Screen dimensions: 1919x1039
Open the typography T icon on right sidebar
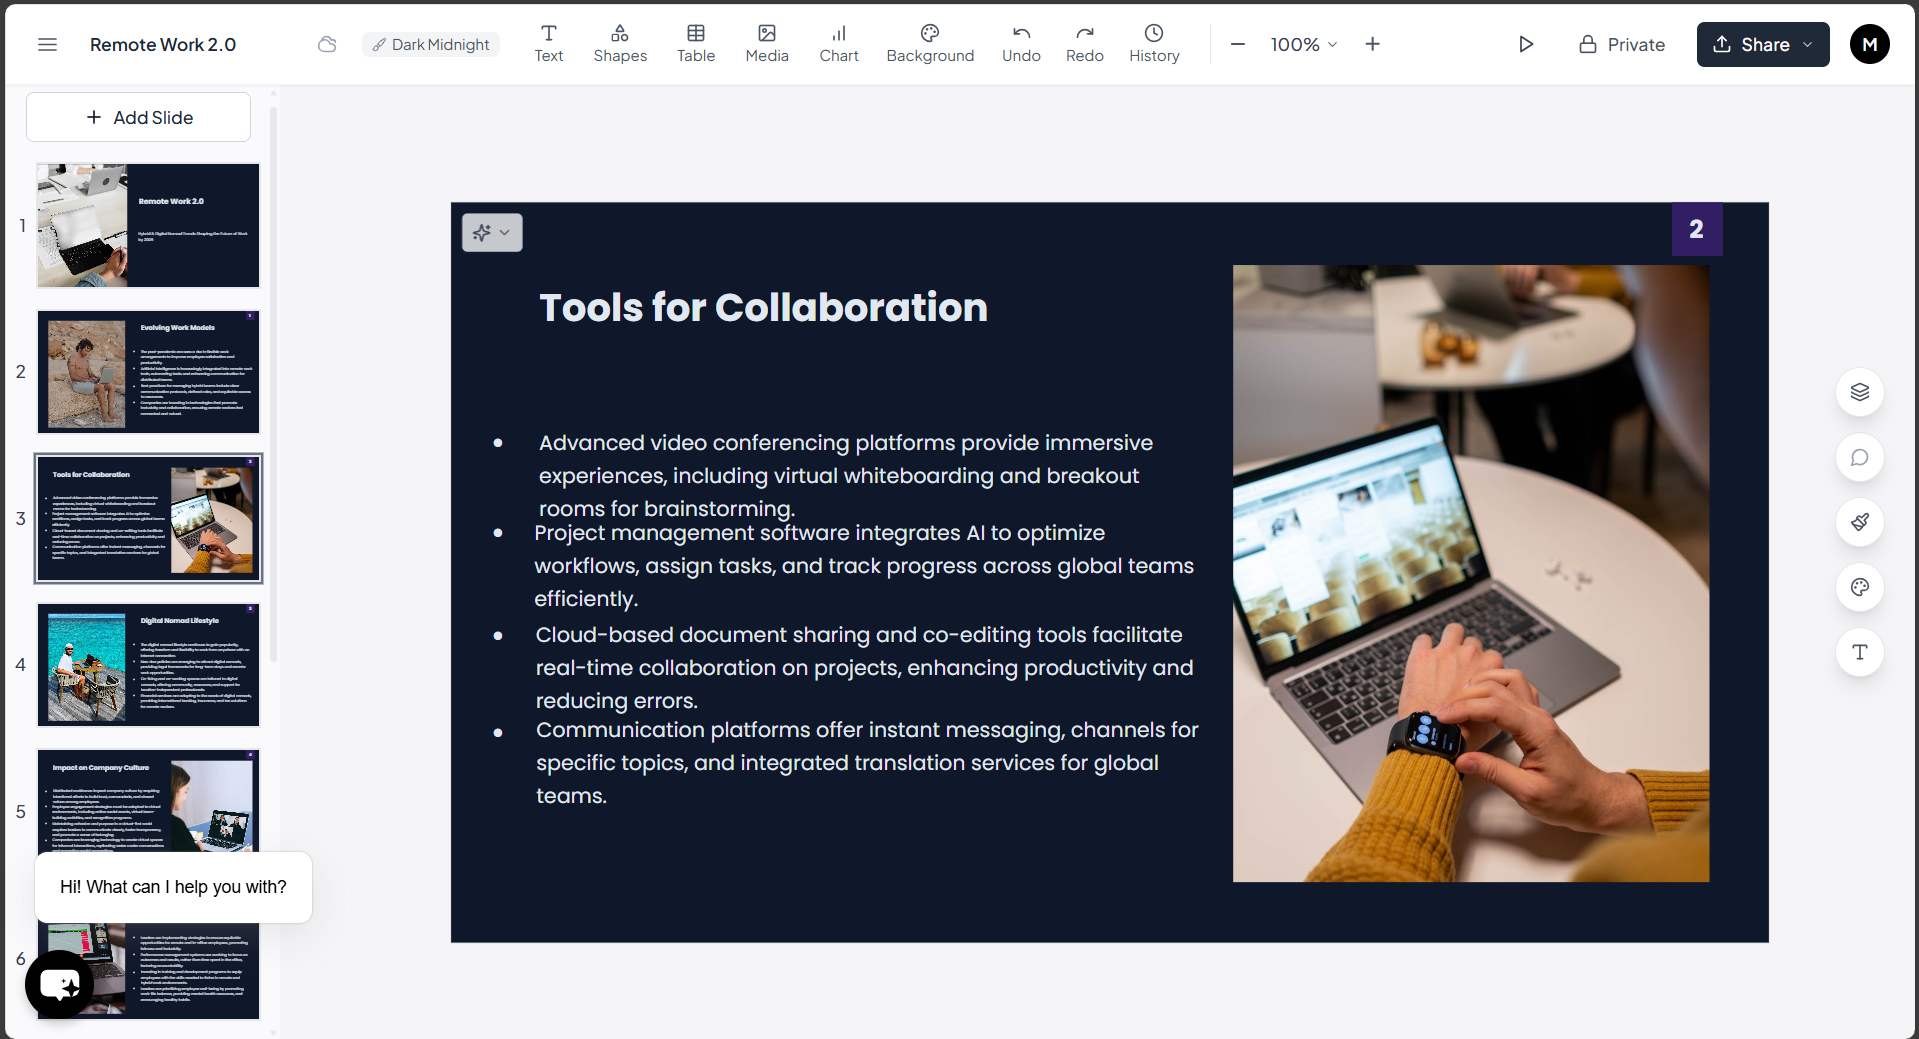pyautogui.click(x=1859, y=652)
